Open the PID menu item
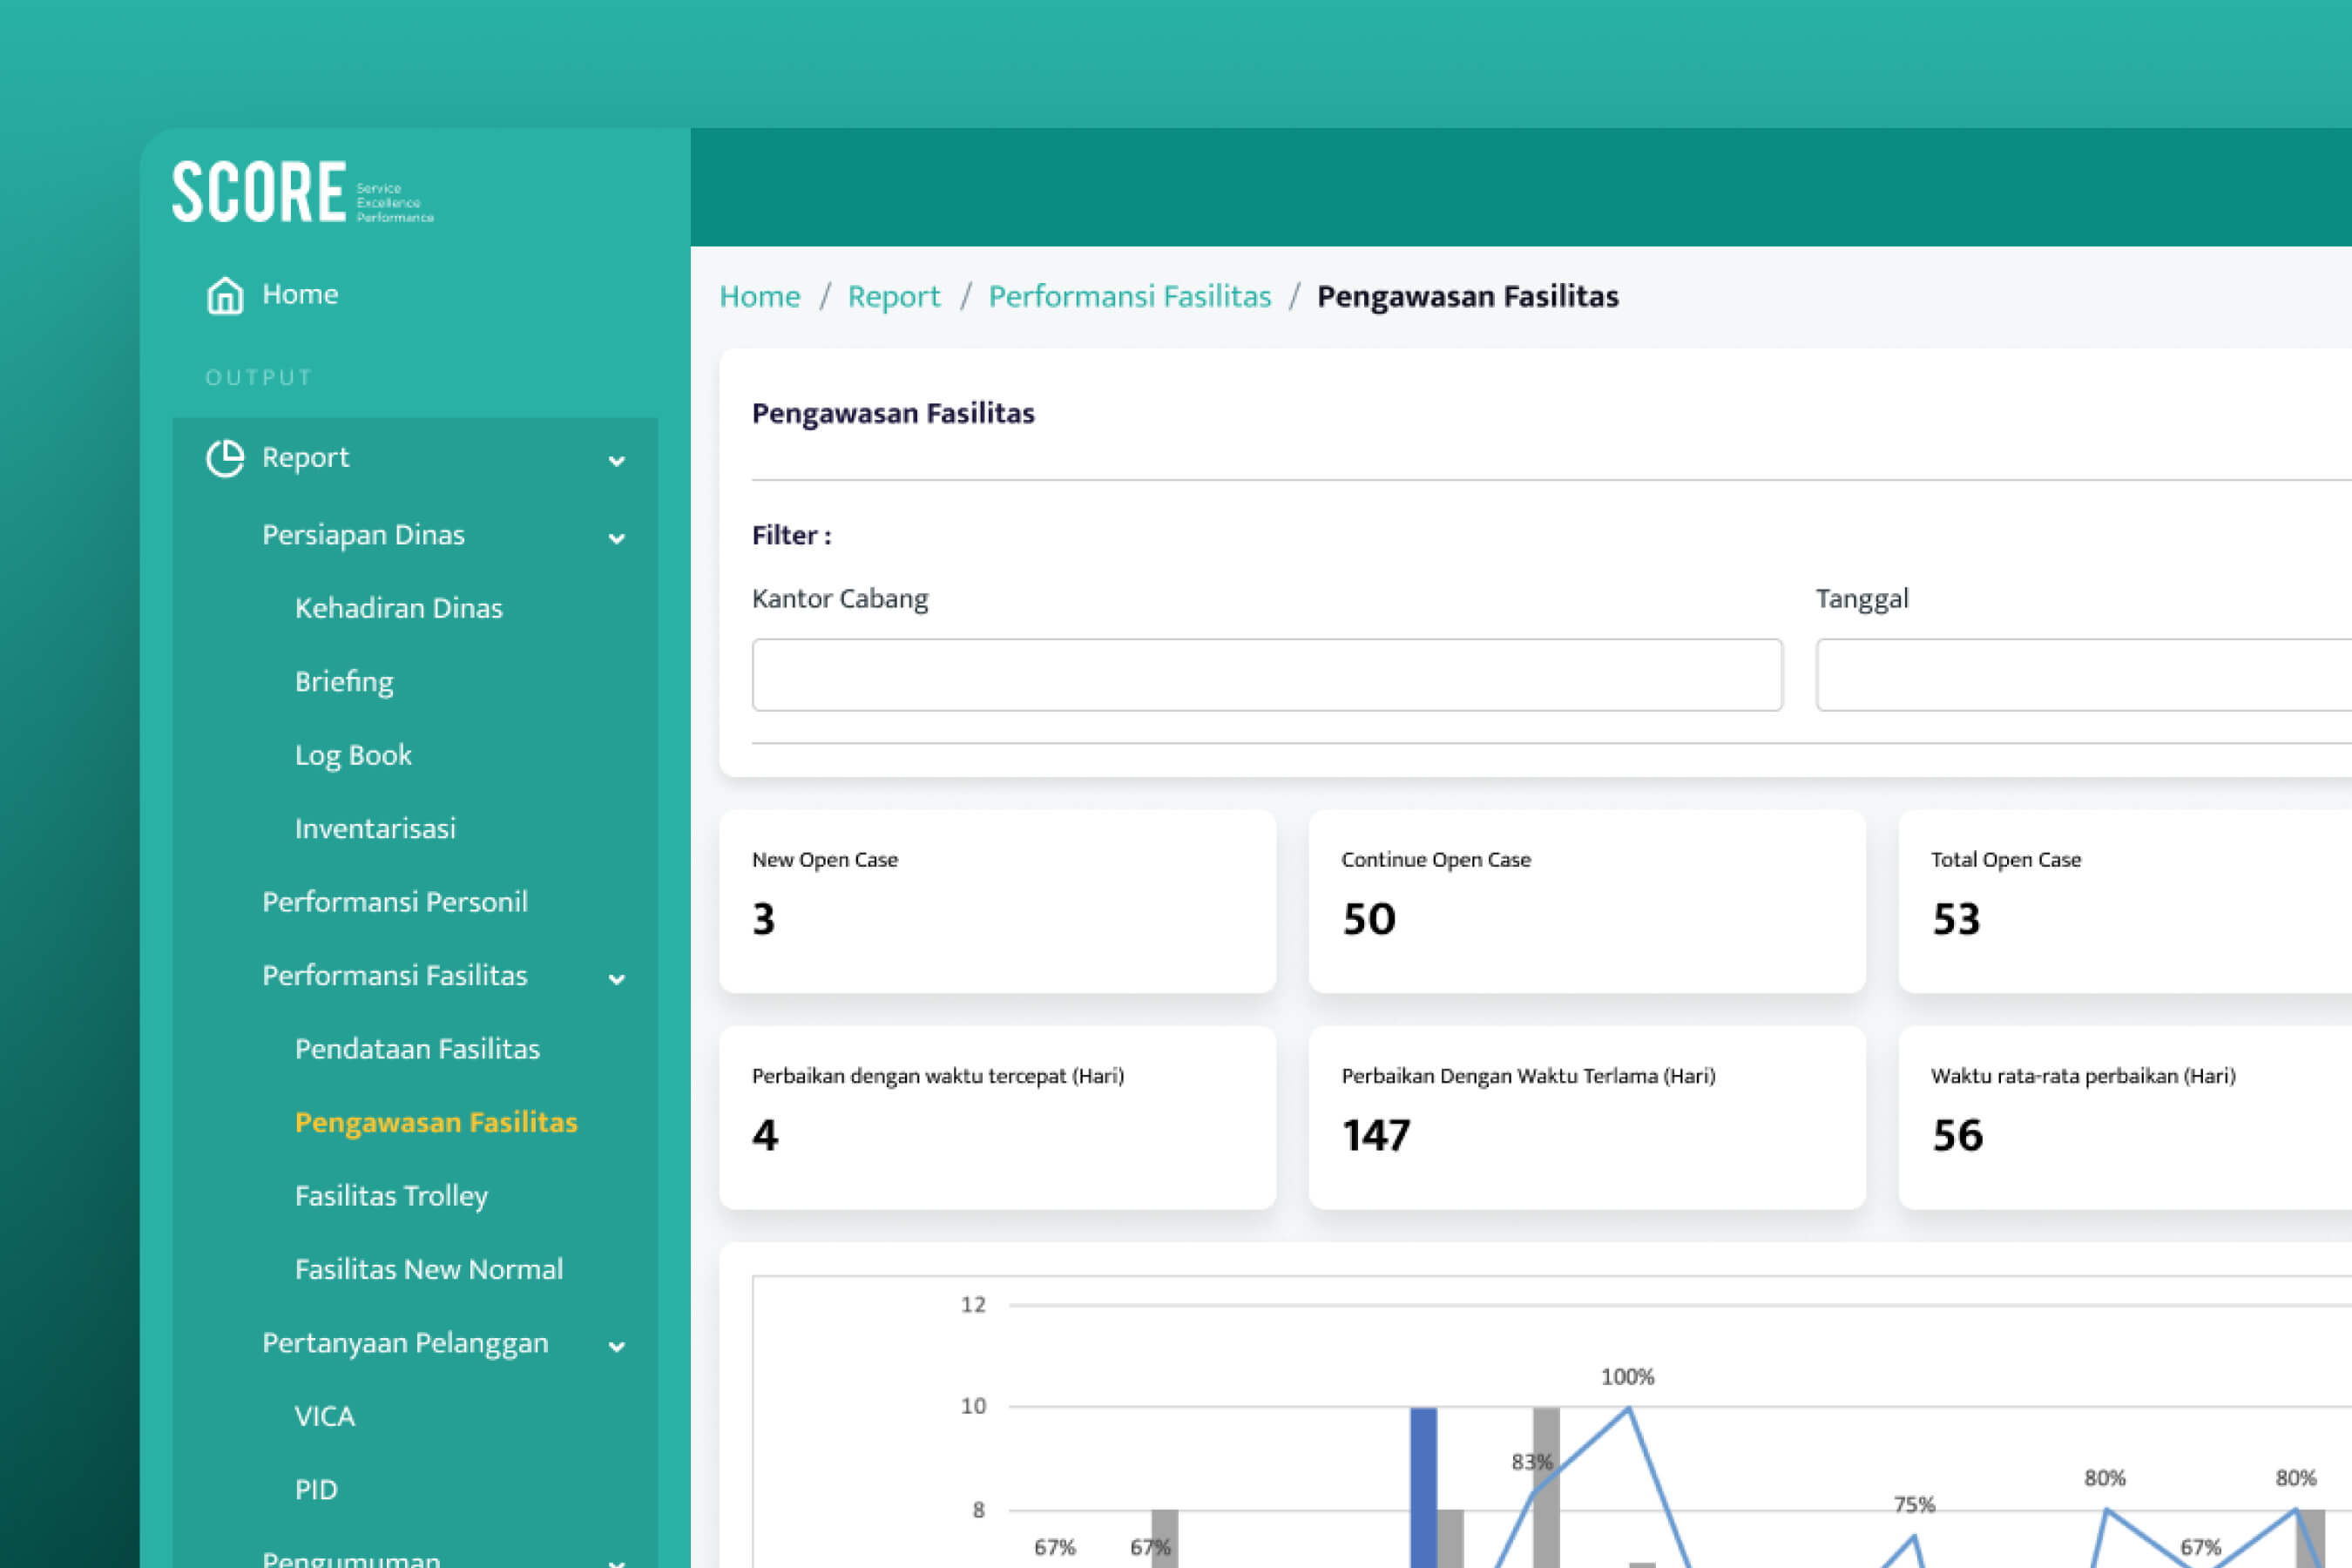The height and width of the screenshot is (1568, 2352). (x=316, y=1490)
